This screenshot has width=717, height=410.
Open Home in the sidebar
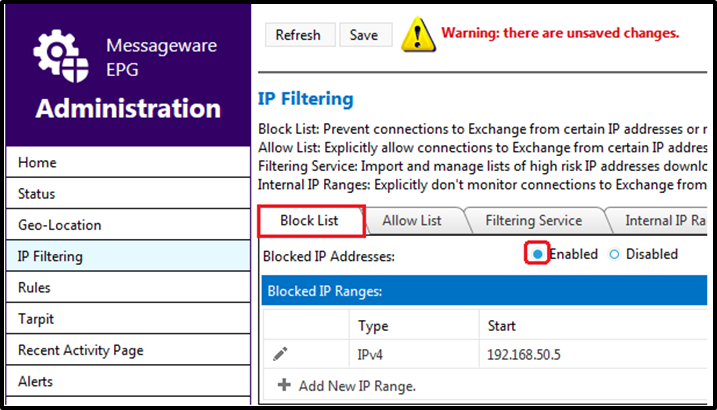(128, 163)
